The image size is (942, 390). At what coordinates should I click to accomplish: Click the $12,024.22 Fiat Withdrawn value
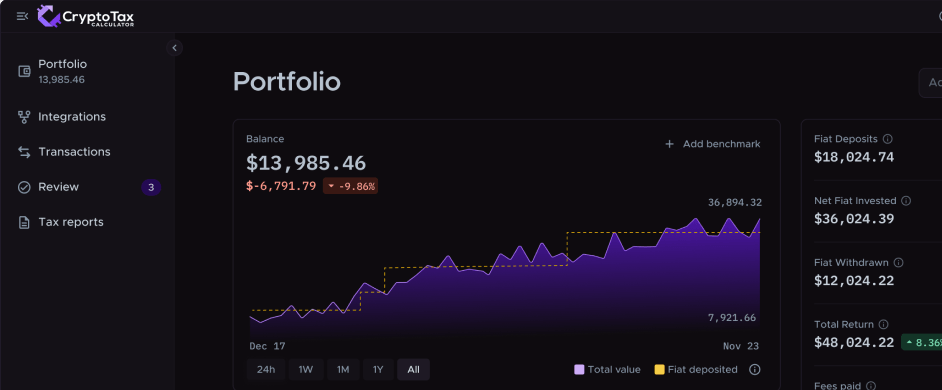pos(854,281)
